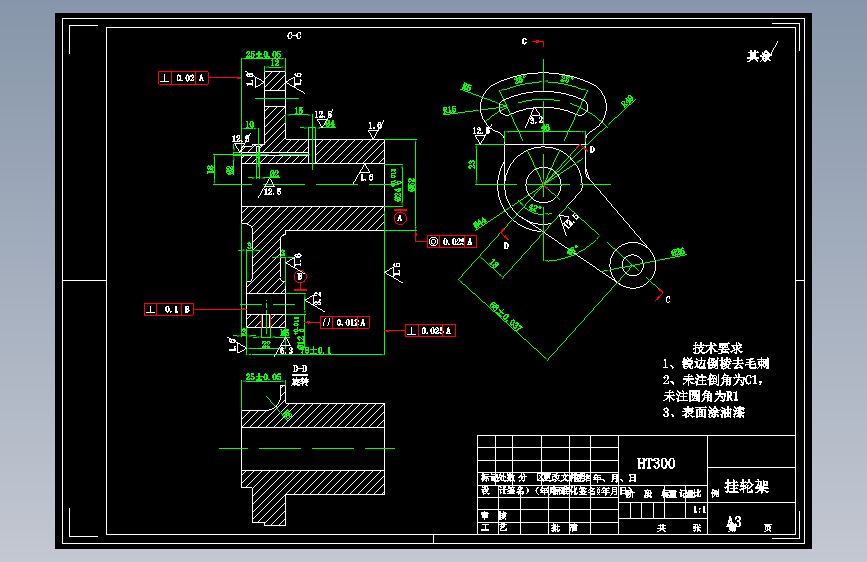The height and width of the screenshot is (562, 867).
Task: Select the 23 vertical dimension
Action: [x=472, y=164]
